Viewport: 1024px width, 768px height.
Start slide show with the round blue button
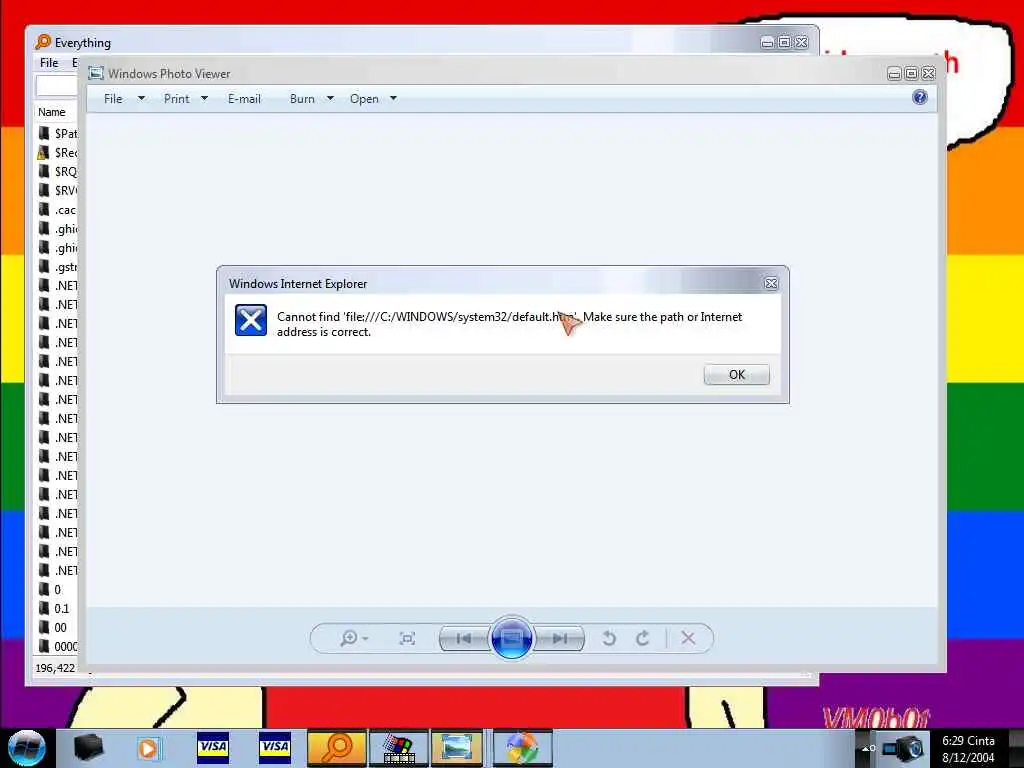pos(511,637)
